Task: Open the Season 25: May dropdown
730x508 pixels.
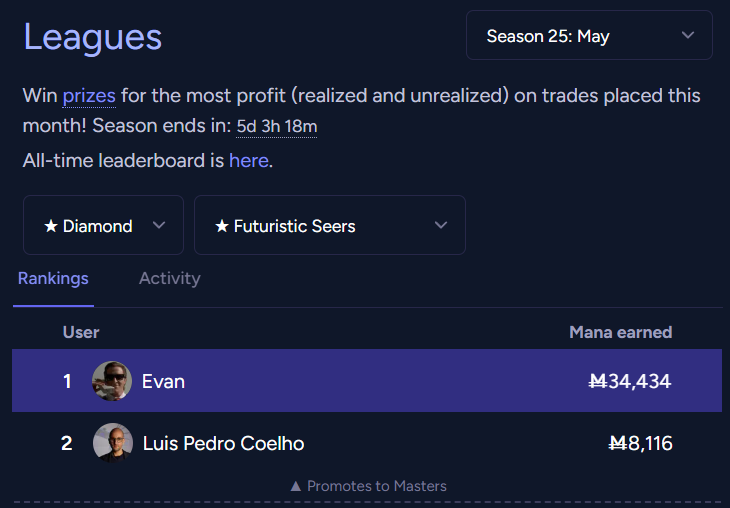Action: [589, 35]
